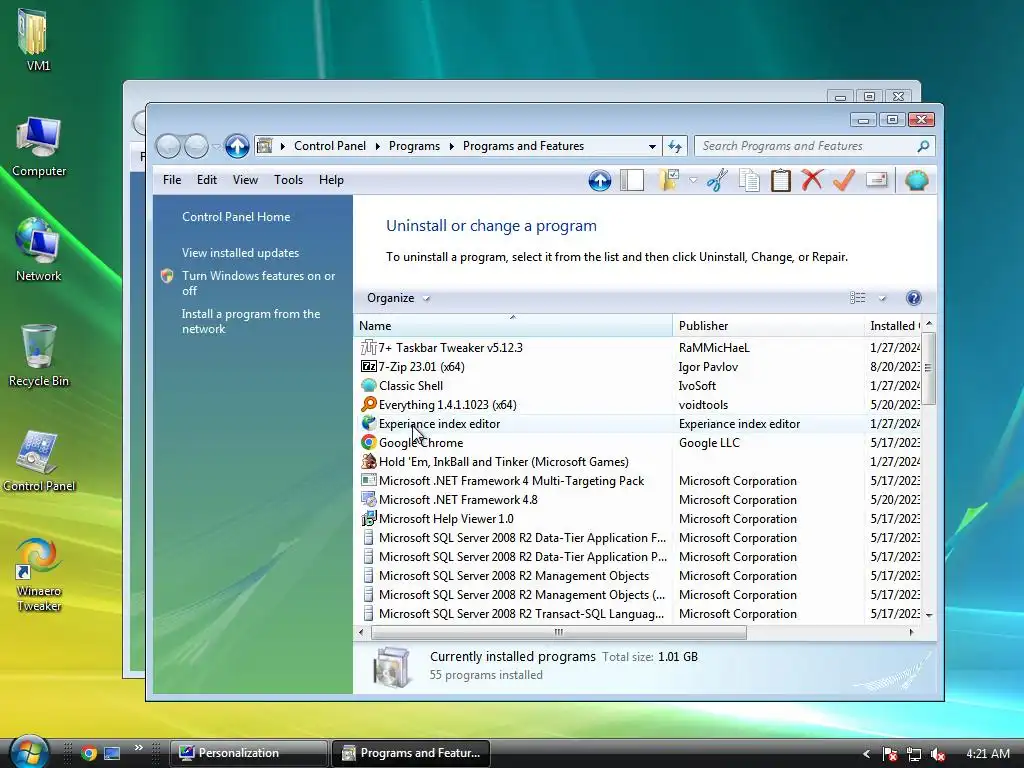1024x768 pixels.
Task: Launch Chrome from Quick Launch bar
Action: [89, 754]
